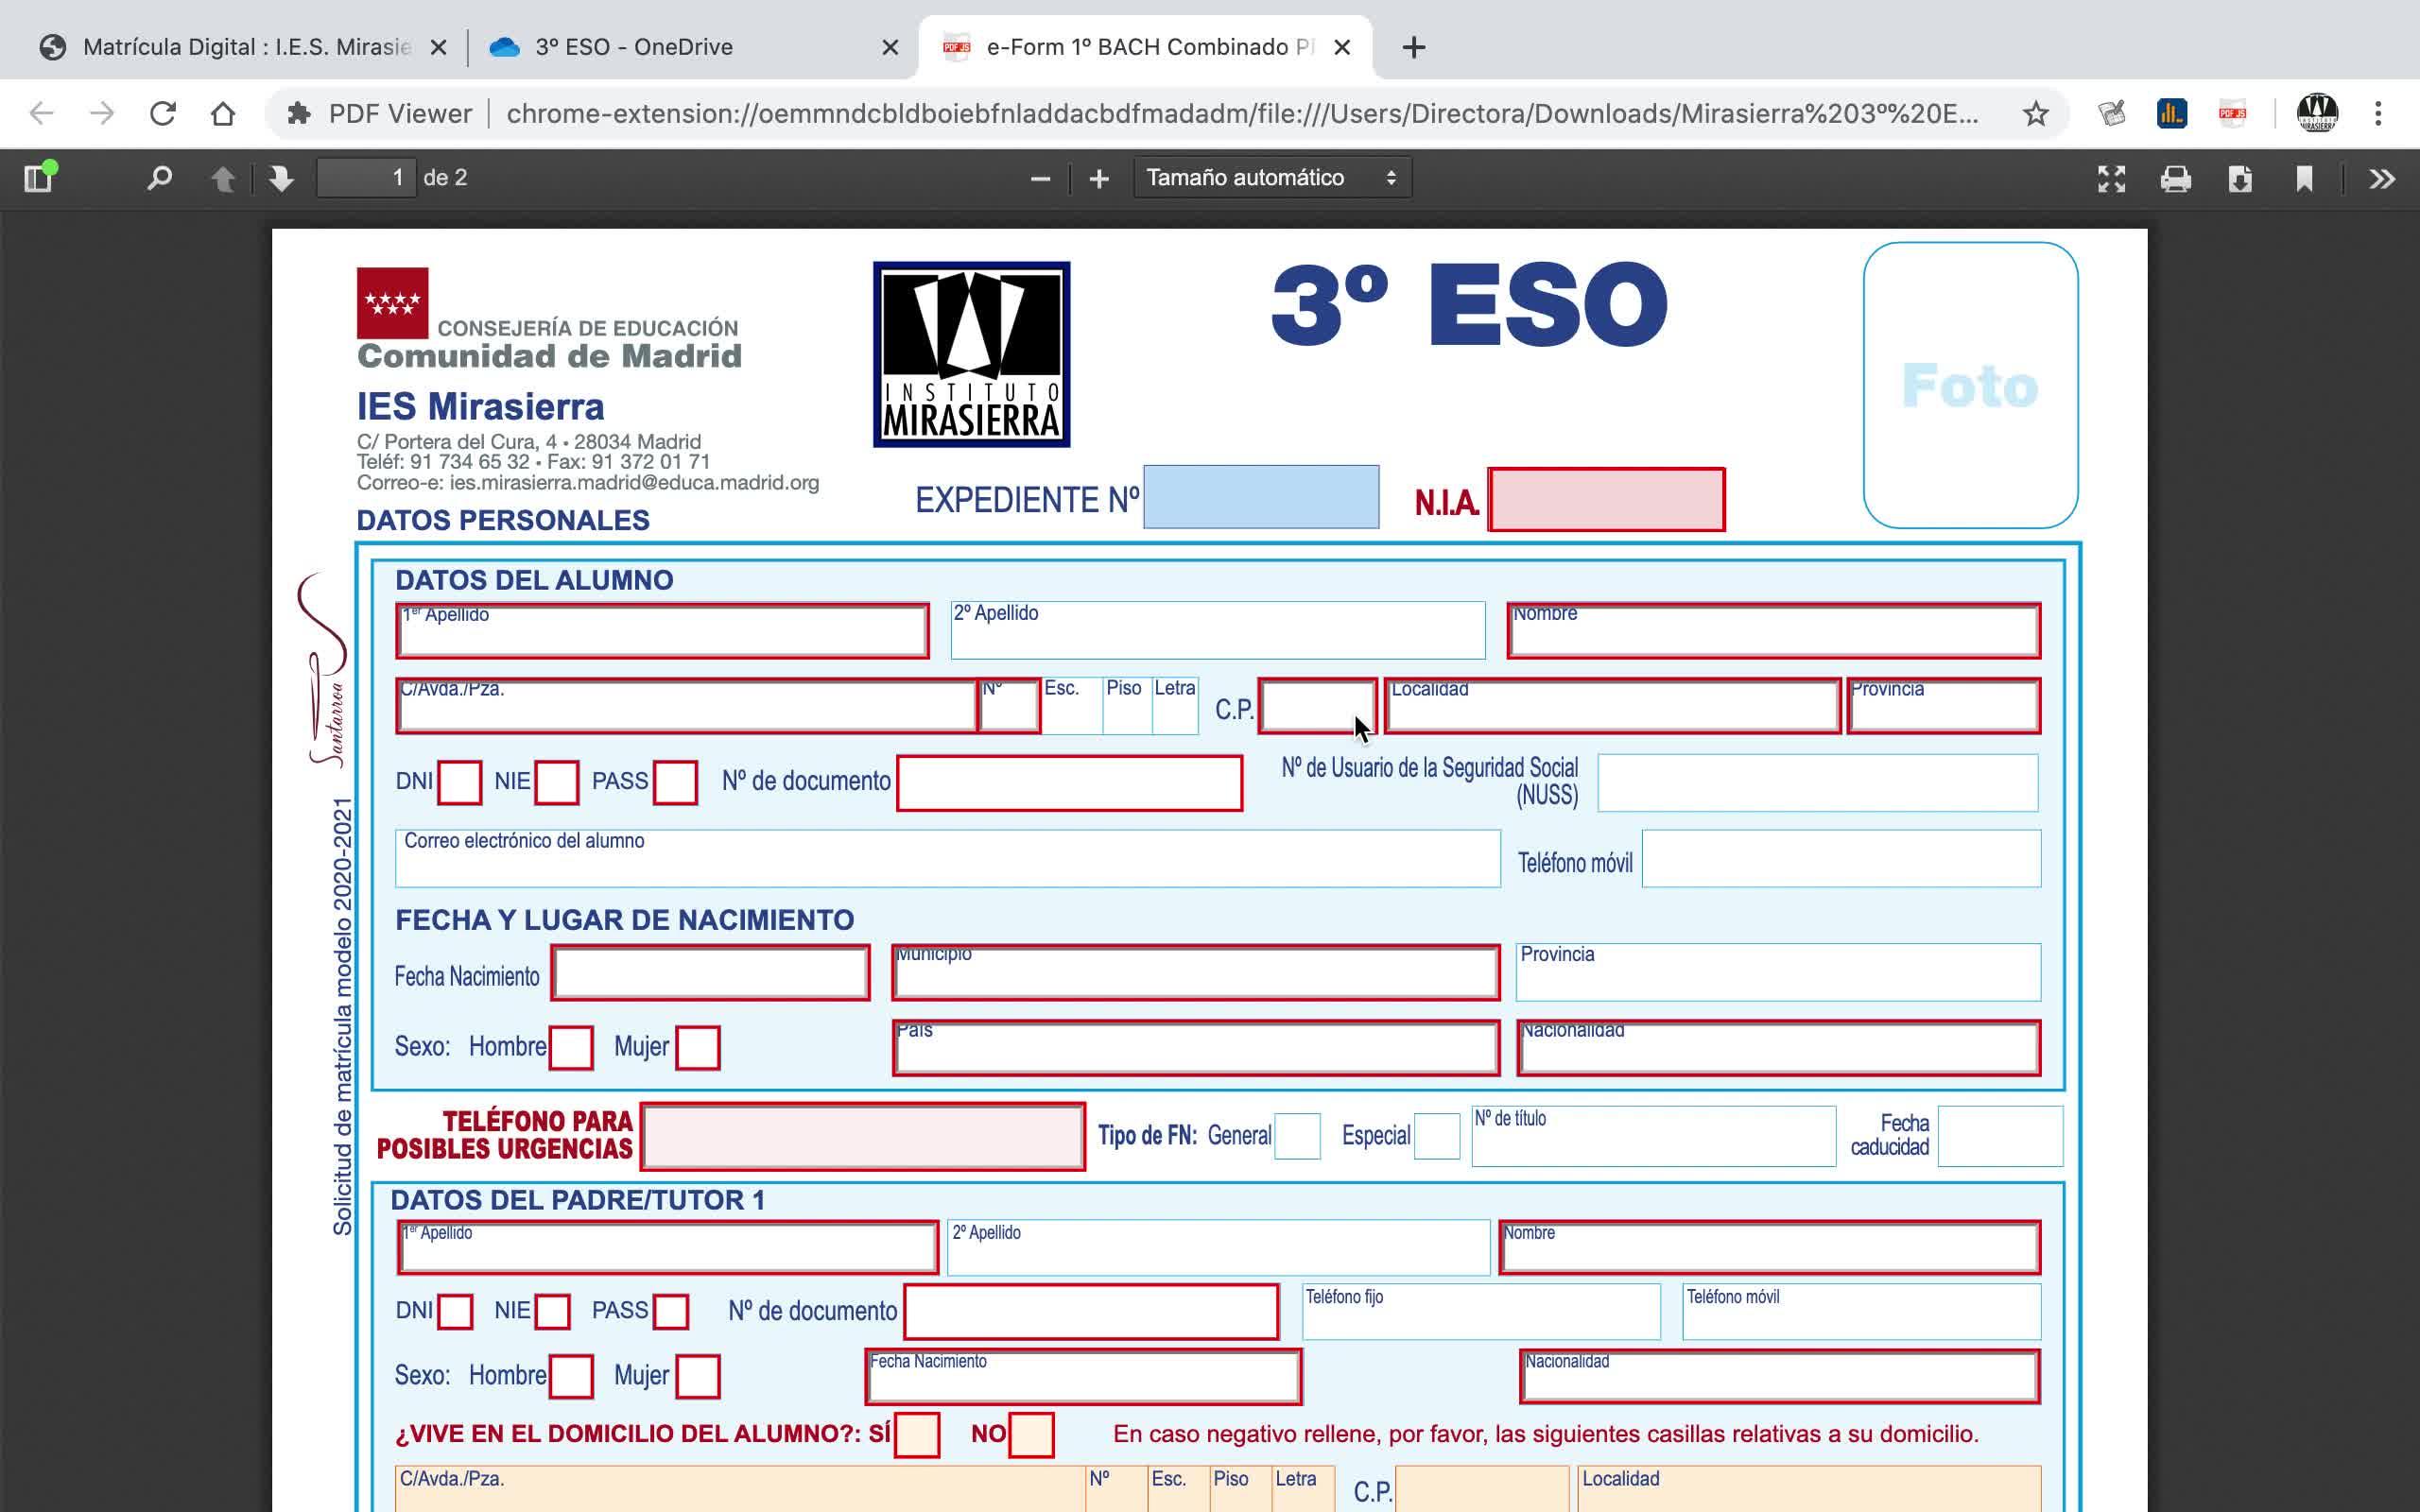Switch to presentation fullscreen mode
2420x1512 pixels.
[x=2111, y=178]
